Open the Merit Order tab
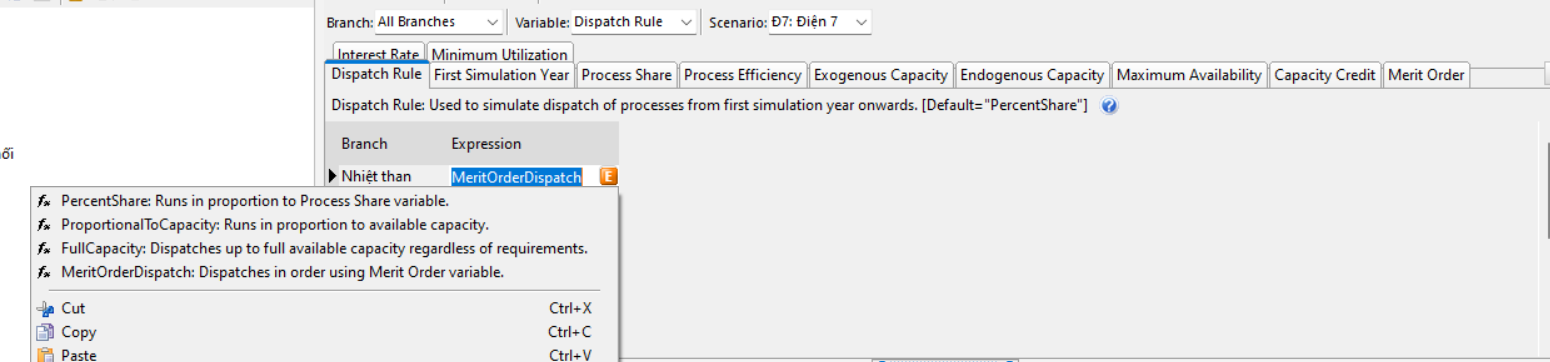1550x362 pixels. click(1426, 75)
